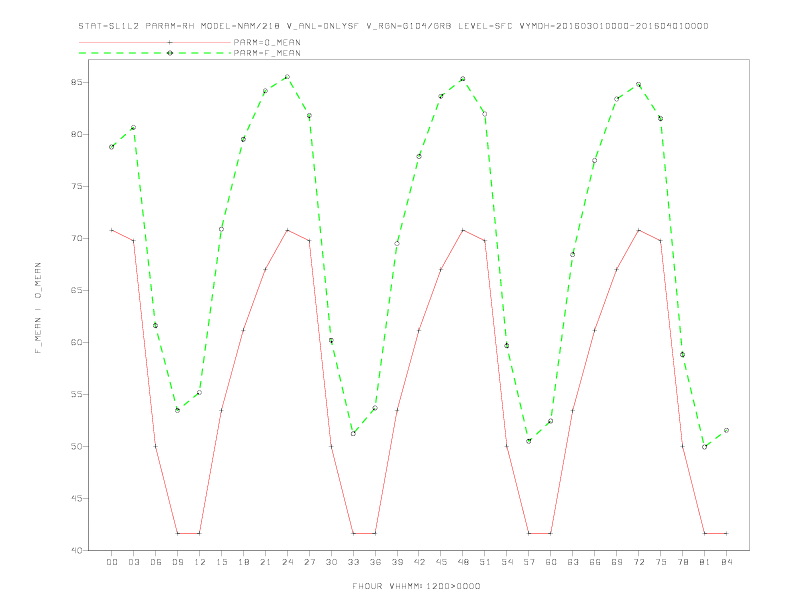This screenshot has height=612, width=792.
Task: Click the x-axis tick label 03
Action: 133,562
